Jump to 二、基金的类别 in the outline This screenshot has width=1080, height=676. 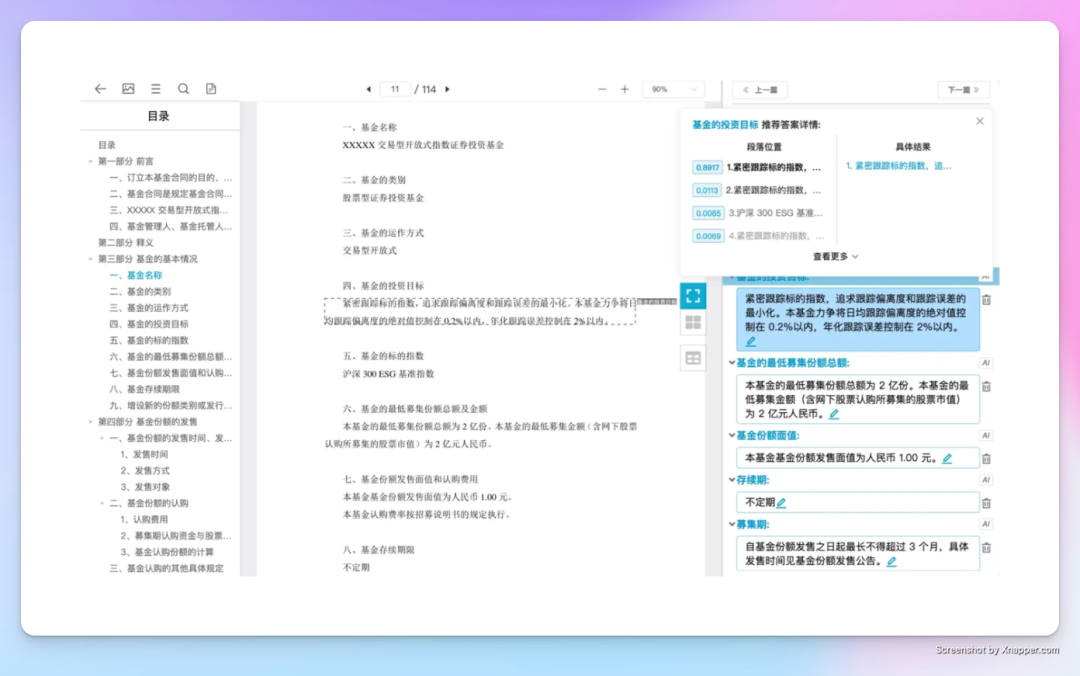point(140,291)
